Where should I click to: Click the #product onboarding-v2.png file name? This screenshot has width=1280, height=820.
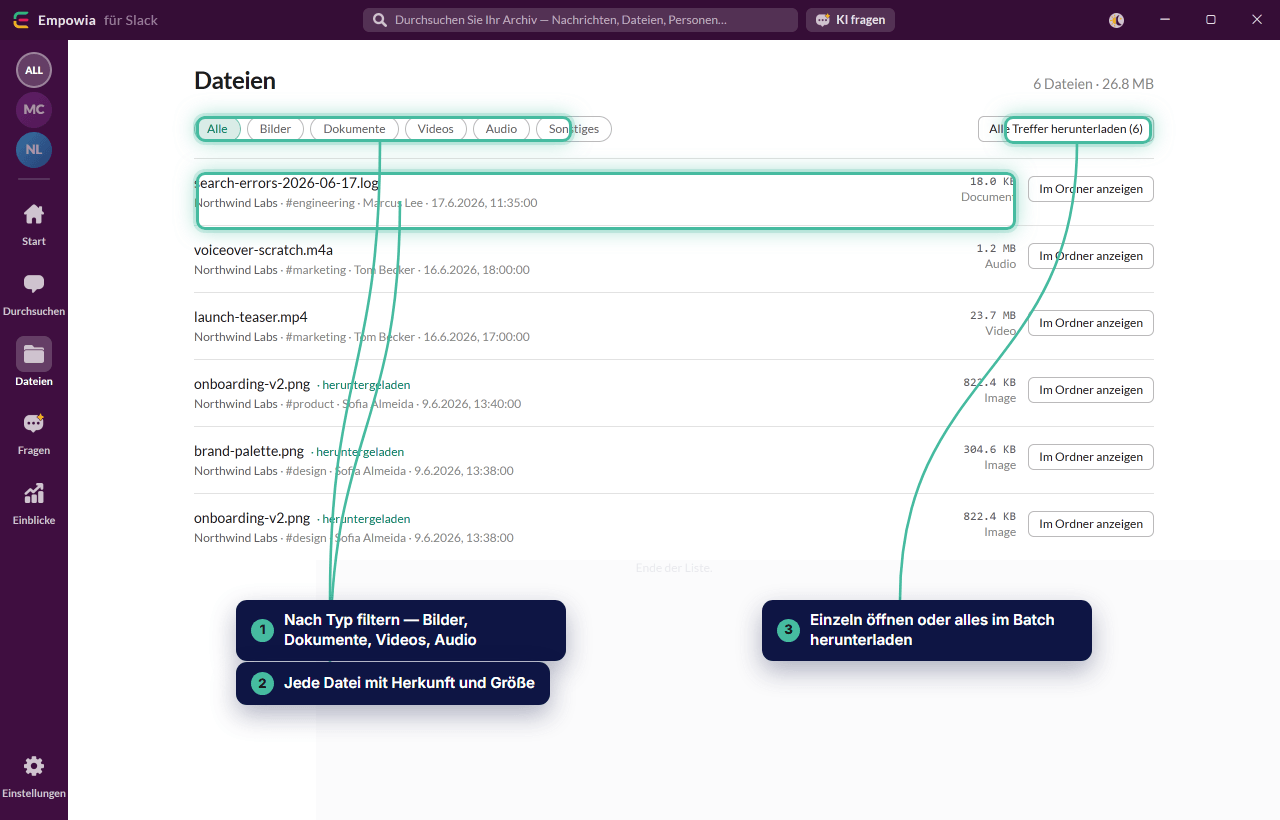pyautogui.click(x=252, y=384)
